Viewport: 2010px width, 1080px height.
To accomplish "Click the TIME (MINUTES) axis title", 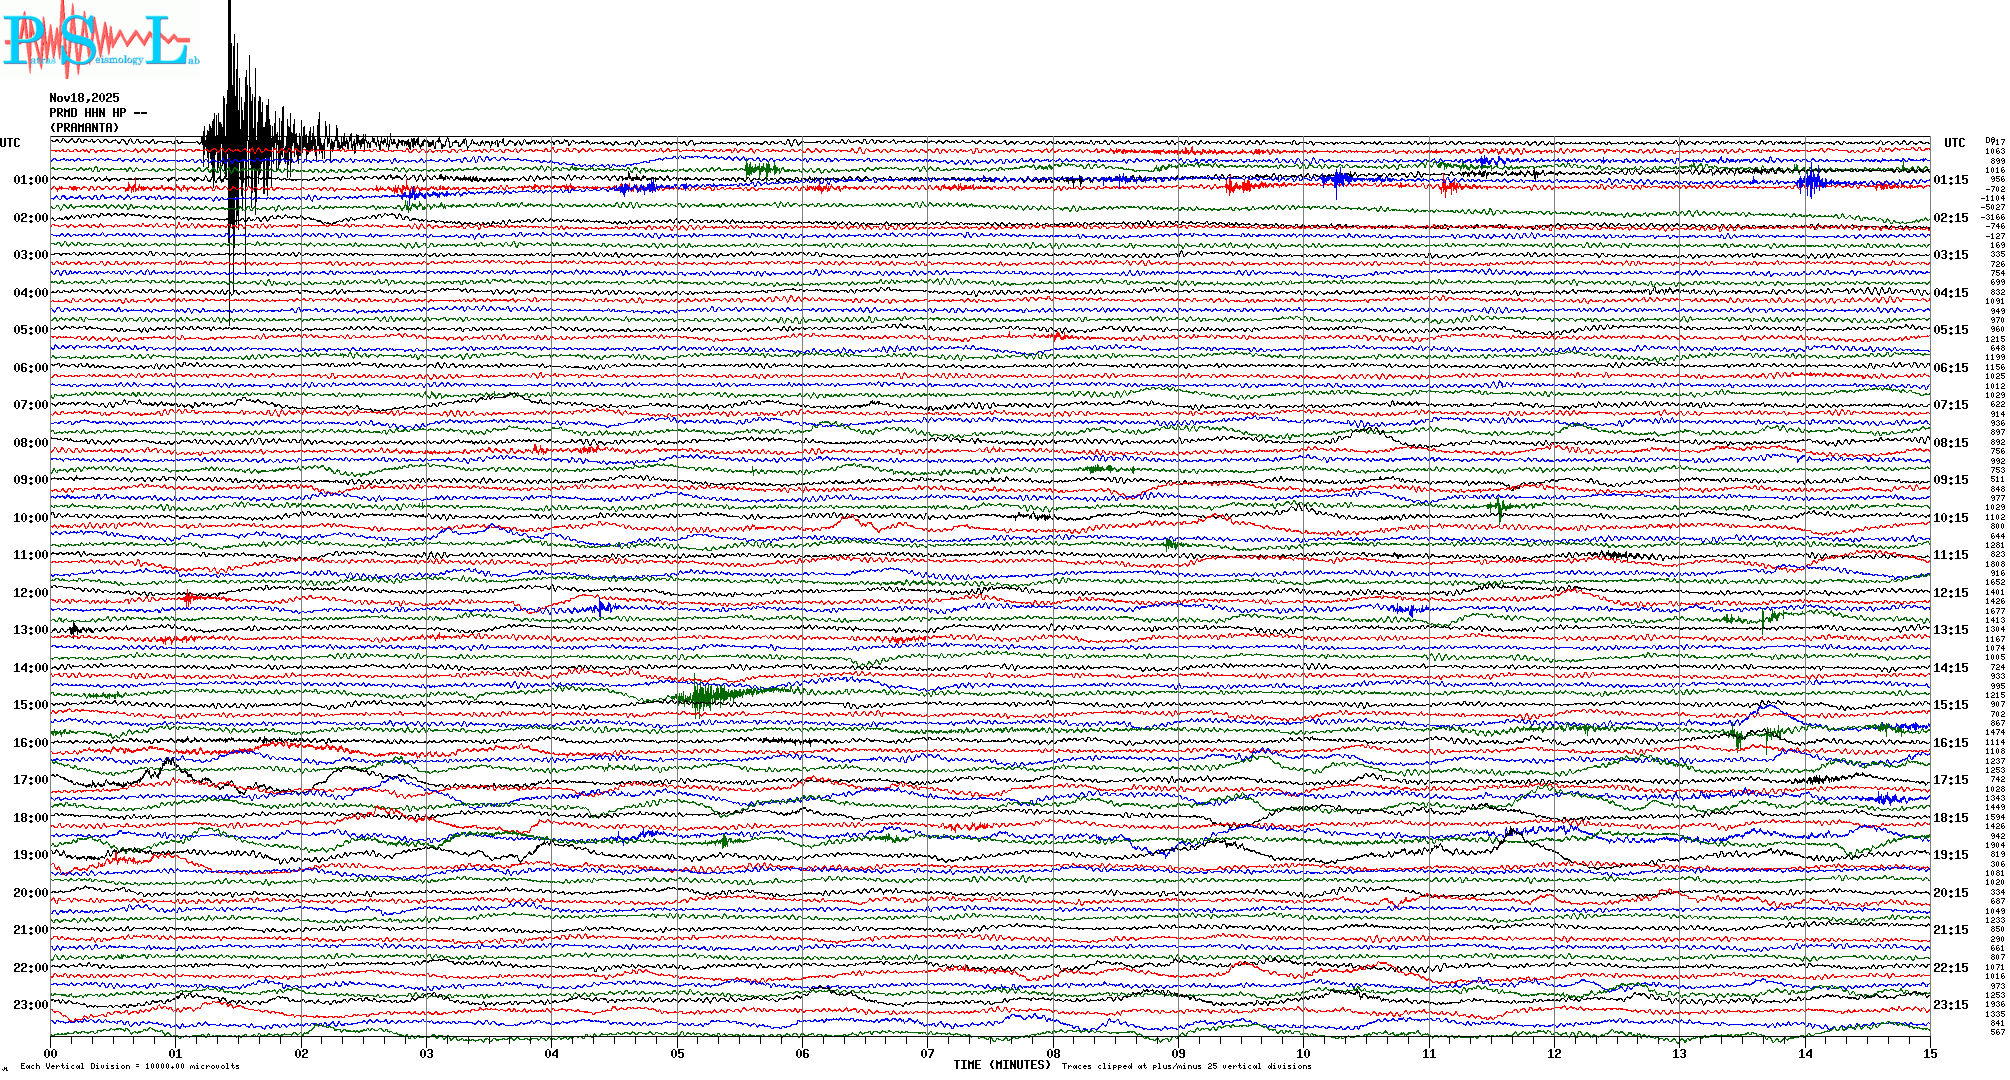I will 1001,1065.
